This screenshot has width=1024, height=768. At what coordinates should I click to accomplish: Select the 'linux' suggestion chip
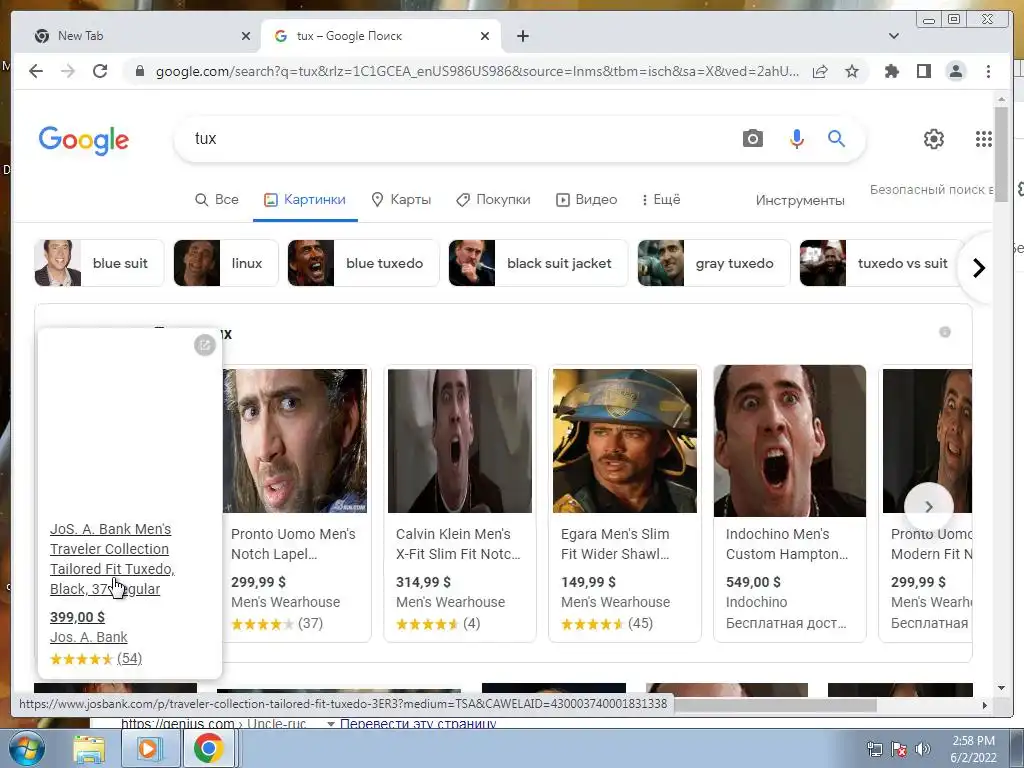226,263
